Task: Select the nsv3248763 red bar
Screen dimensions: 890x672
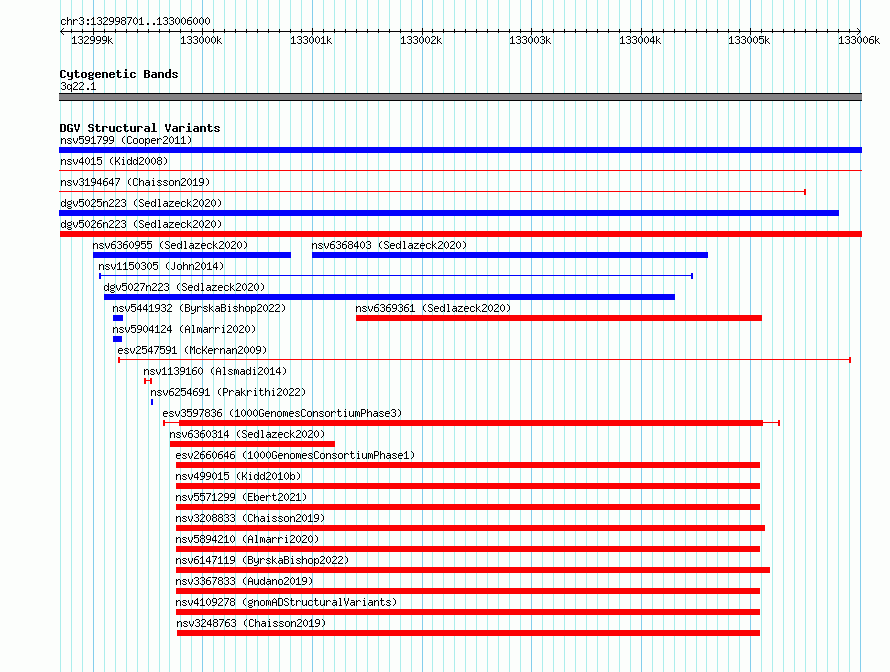Action: 468,633
